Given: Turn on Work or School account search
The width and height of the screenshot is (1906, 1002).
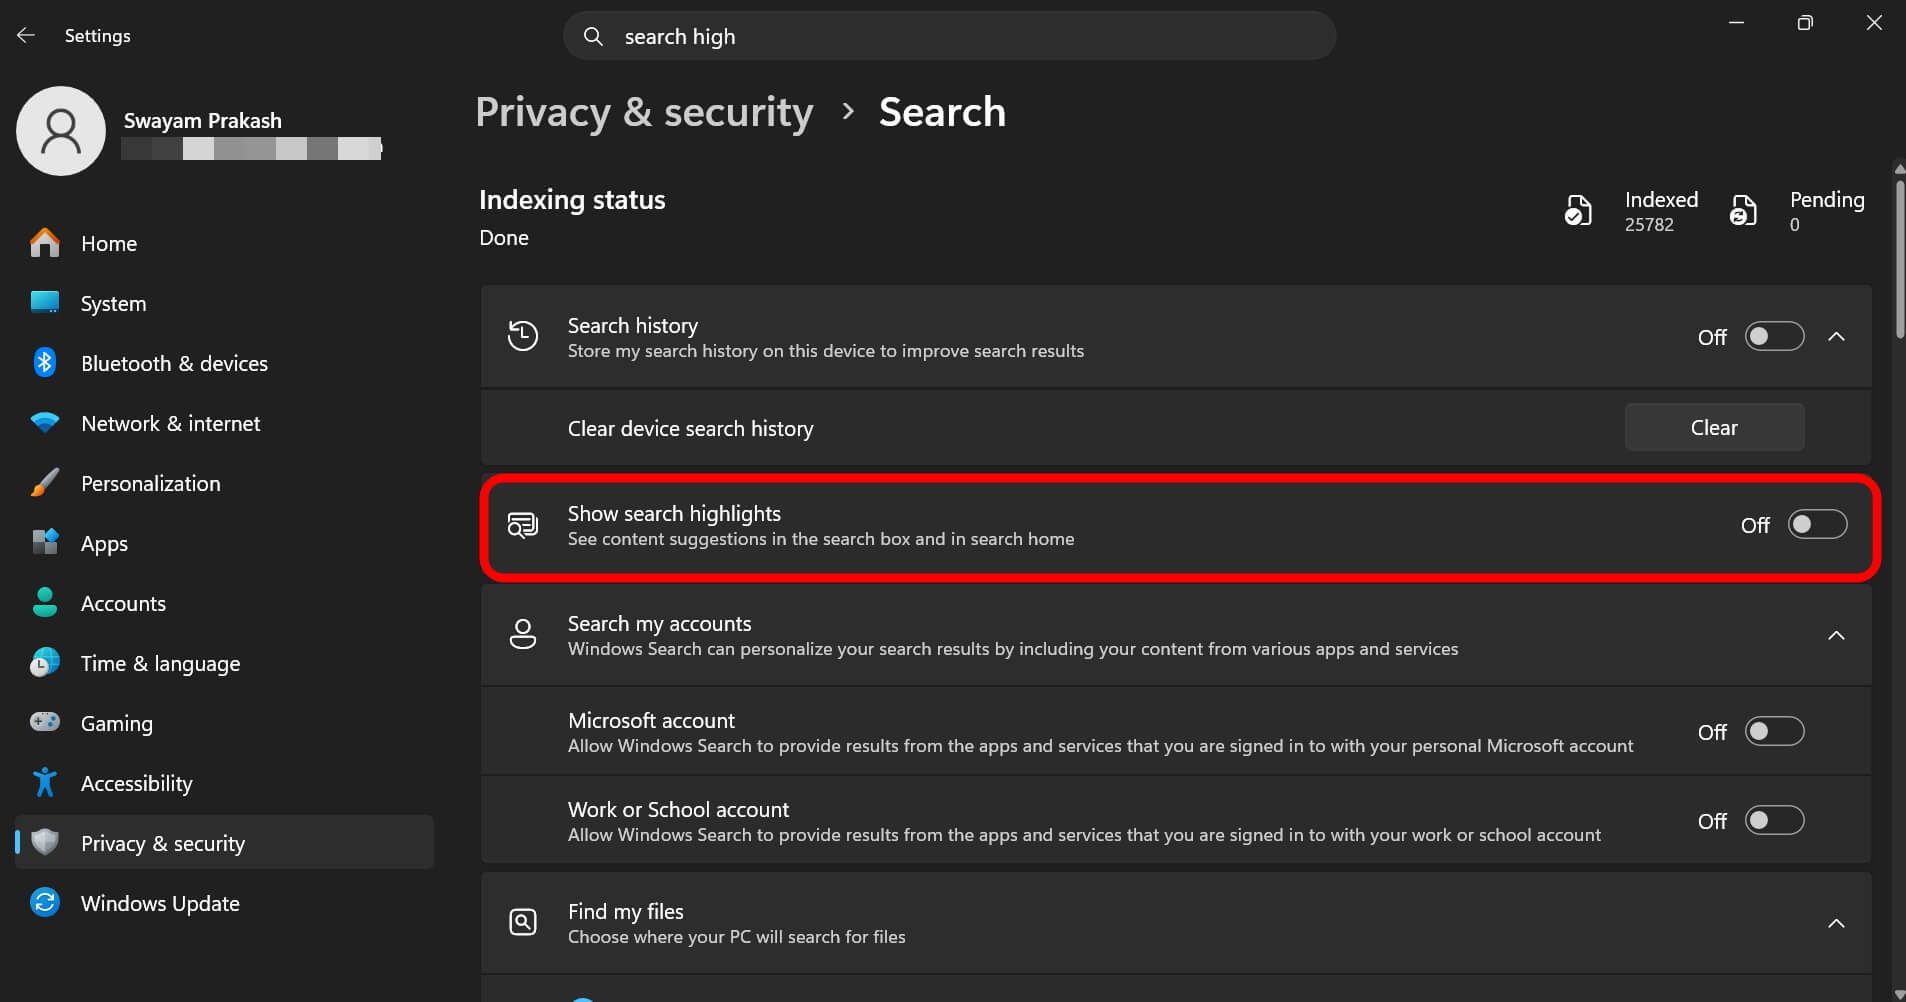Looking at the screenshot, I should tap(1774, 820).
